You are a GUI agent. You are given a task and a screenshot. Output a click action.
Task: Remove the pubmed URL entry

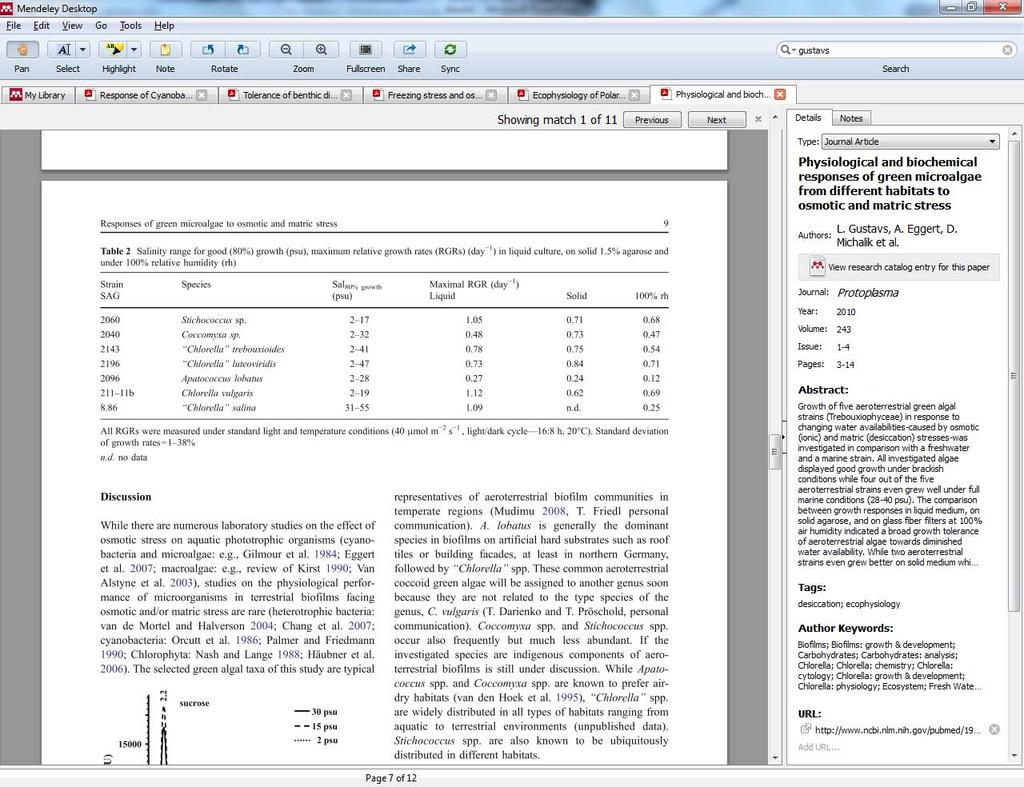[x=994, y=730]
